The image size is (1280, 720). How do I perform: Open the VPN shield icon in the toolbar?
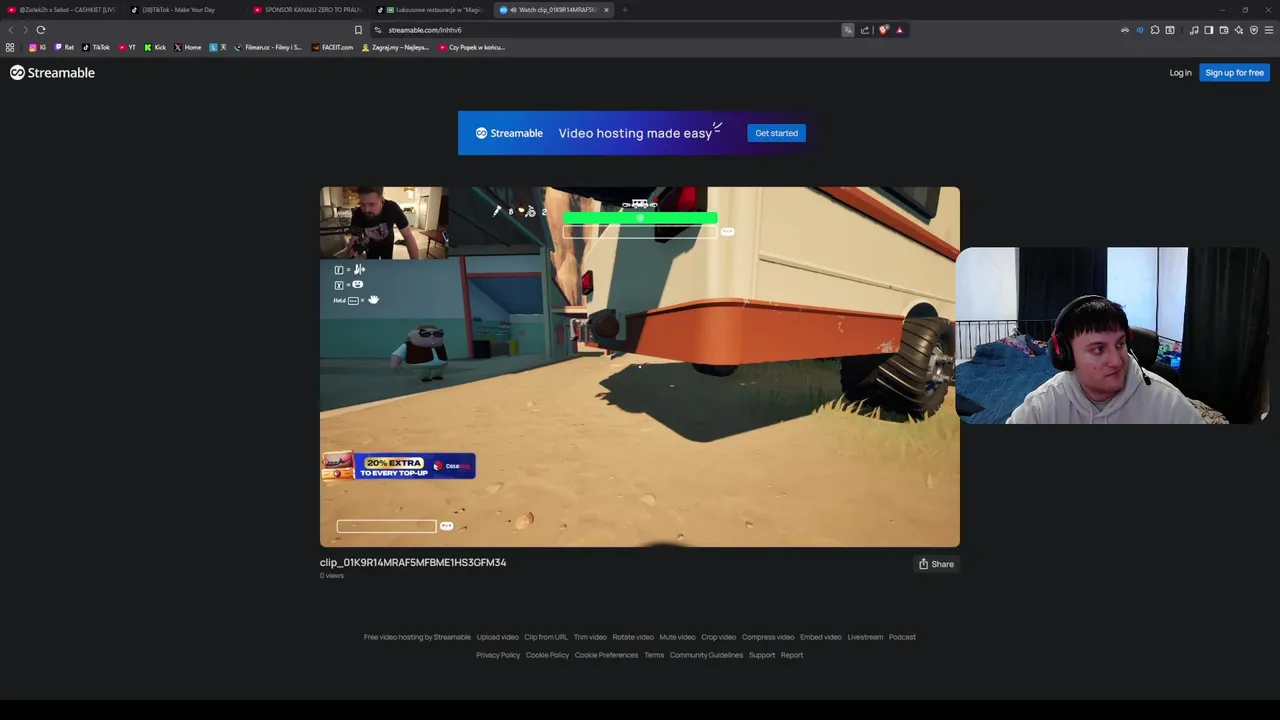click(1254, 30)
